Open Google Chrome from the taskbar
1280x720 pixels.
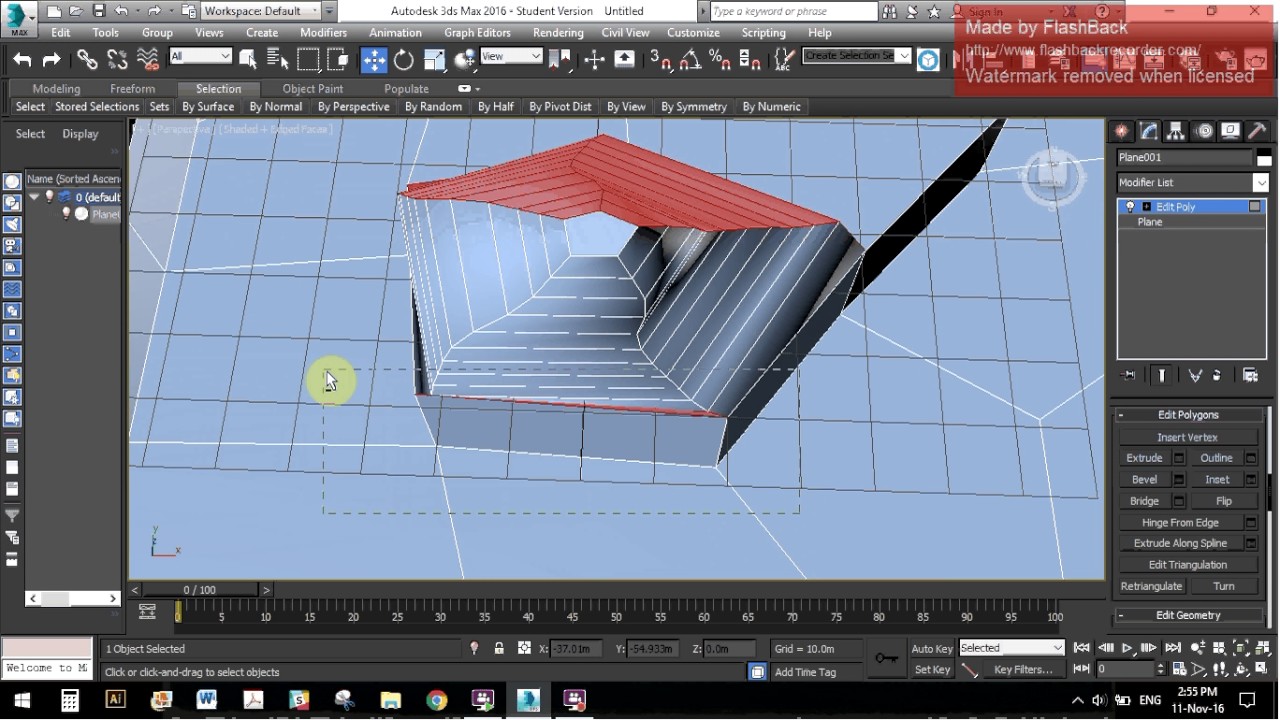point(437,700)
